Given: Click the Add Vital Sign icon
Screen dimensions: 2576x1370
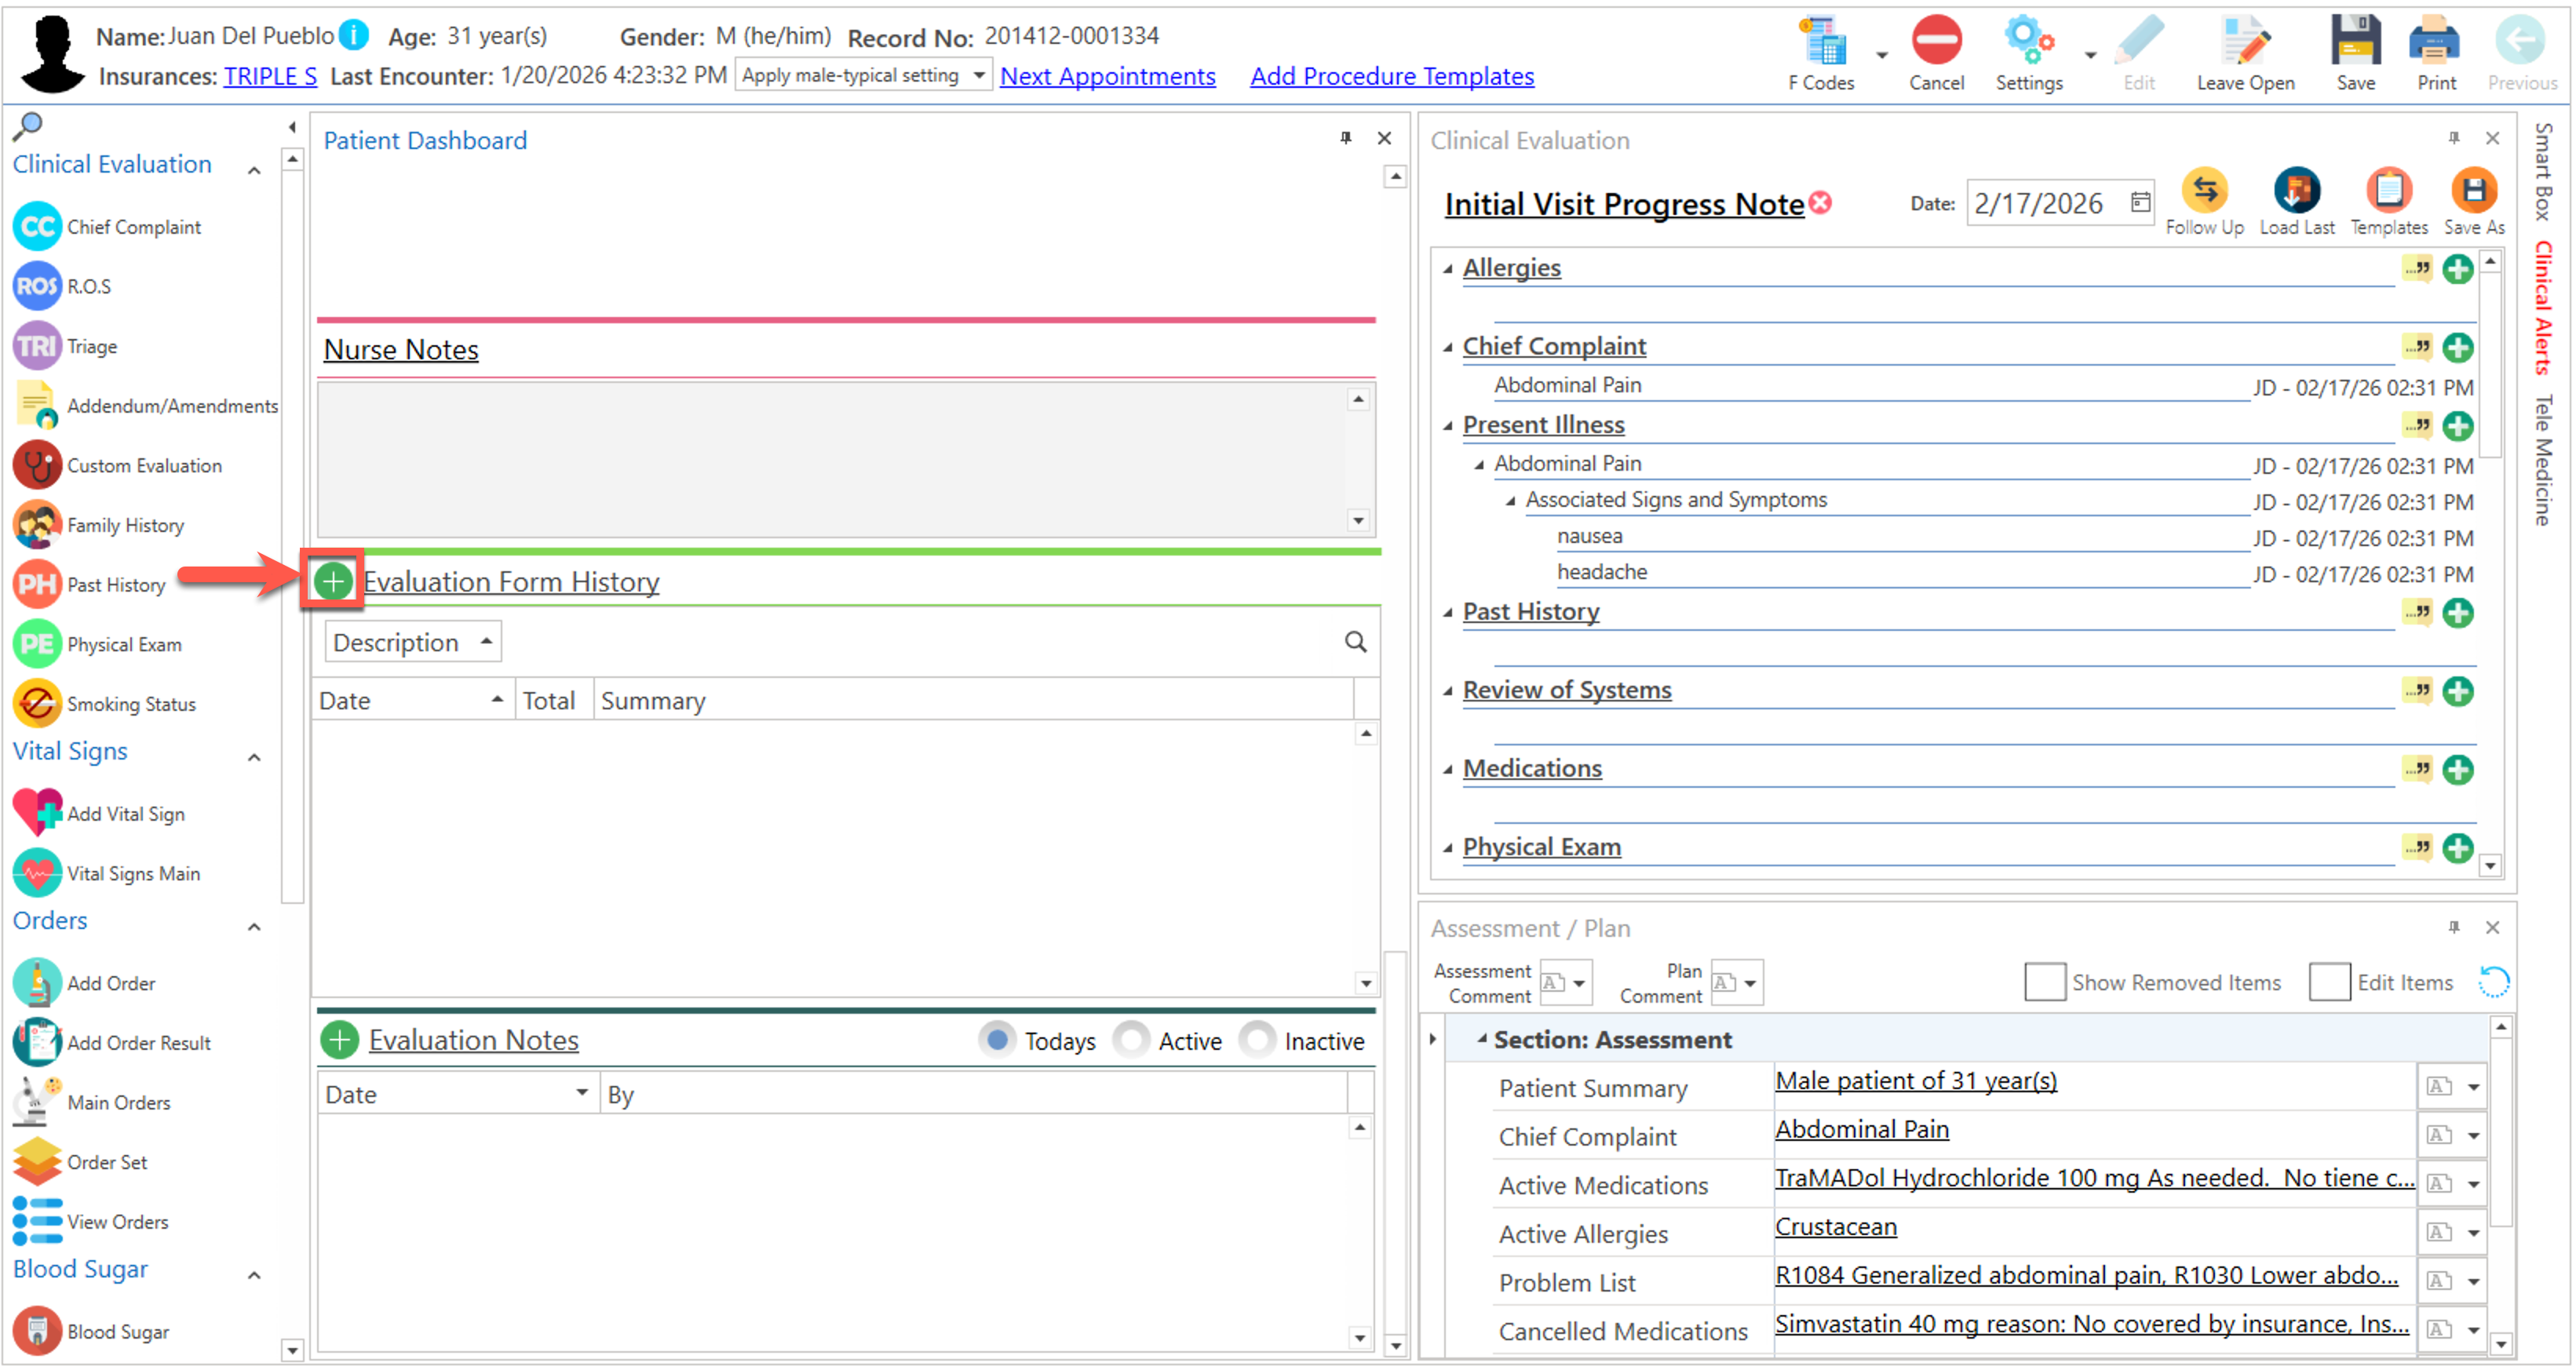Looking at the screenshot, I should tap(38, 813).
